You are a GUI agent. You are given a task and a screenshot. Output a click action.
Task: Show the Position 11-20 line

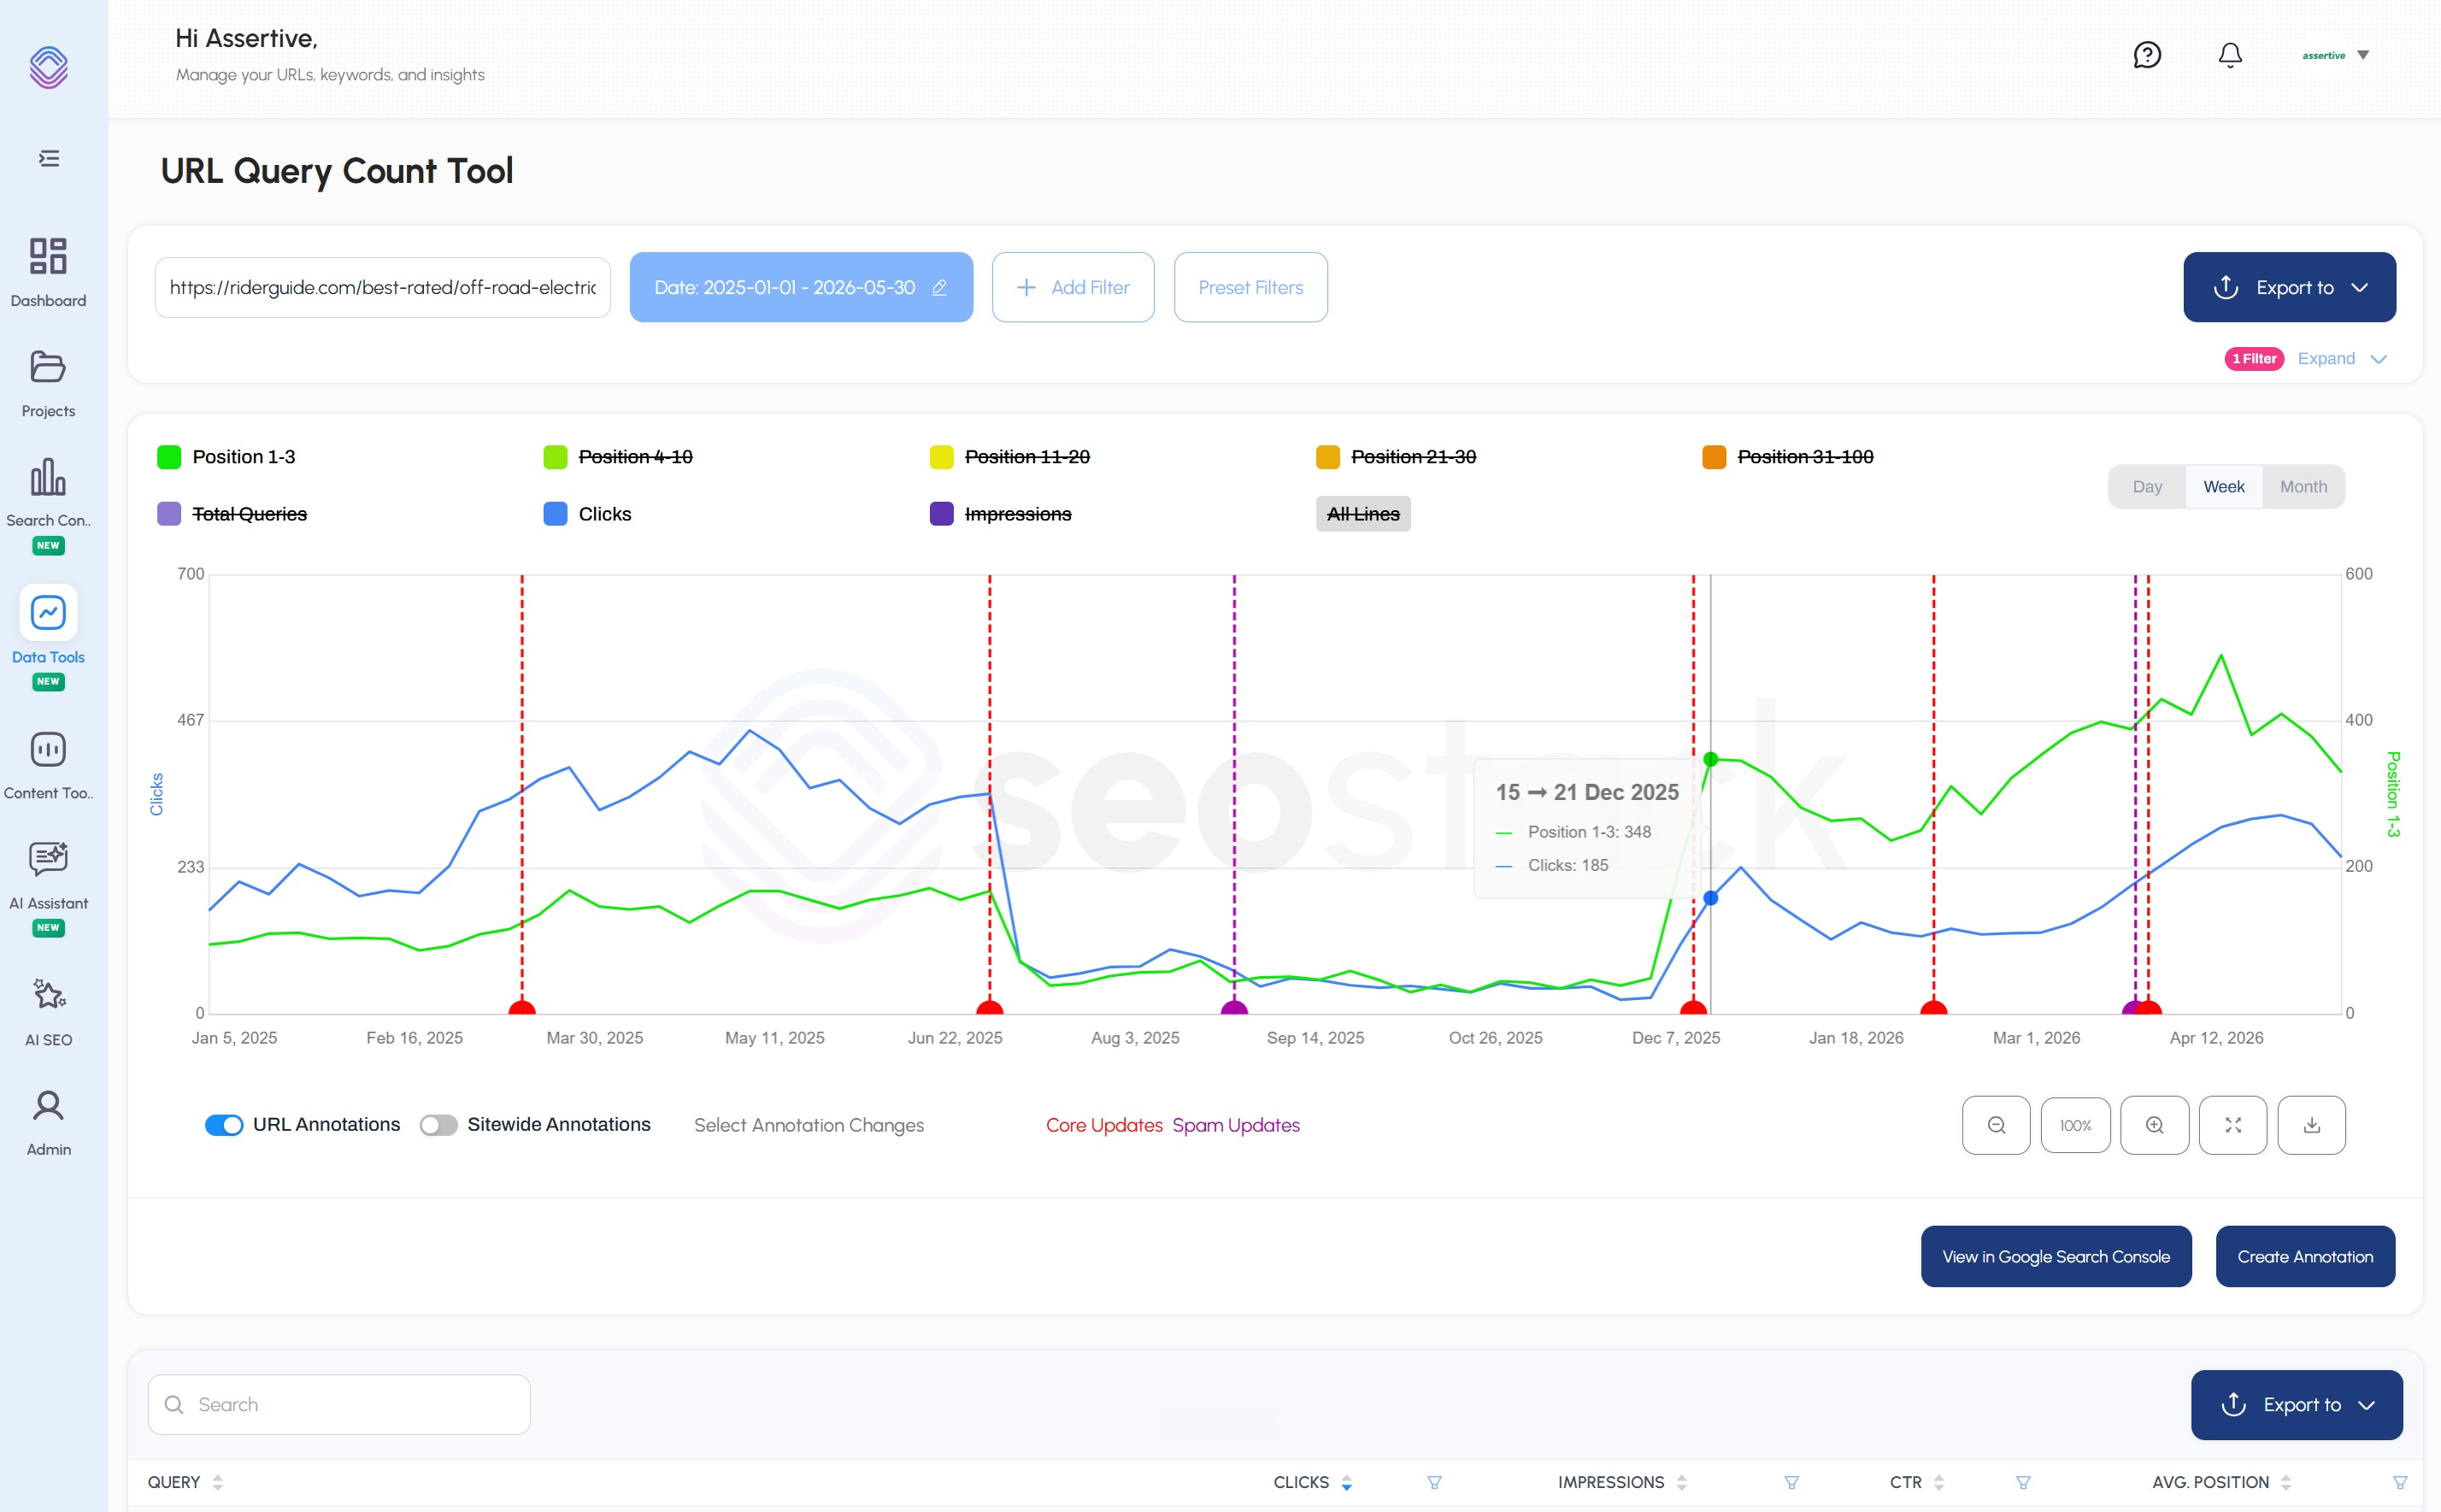pos(1009,457)
